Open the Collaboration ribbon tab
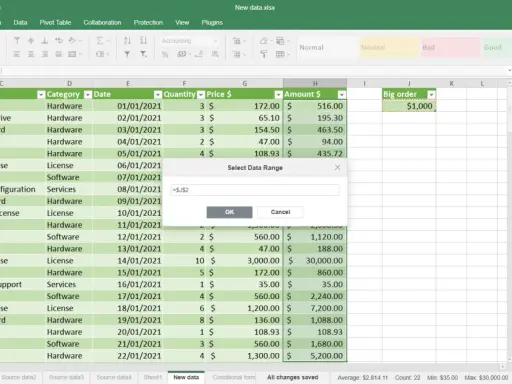The height and width of the screenshot is (384, 512). click(102, 23)
